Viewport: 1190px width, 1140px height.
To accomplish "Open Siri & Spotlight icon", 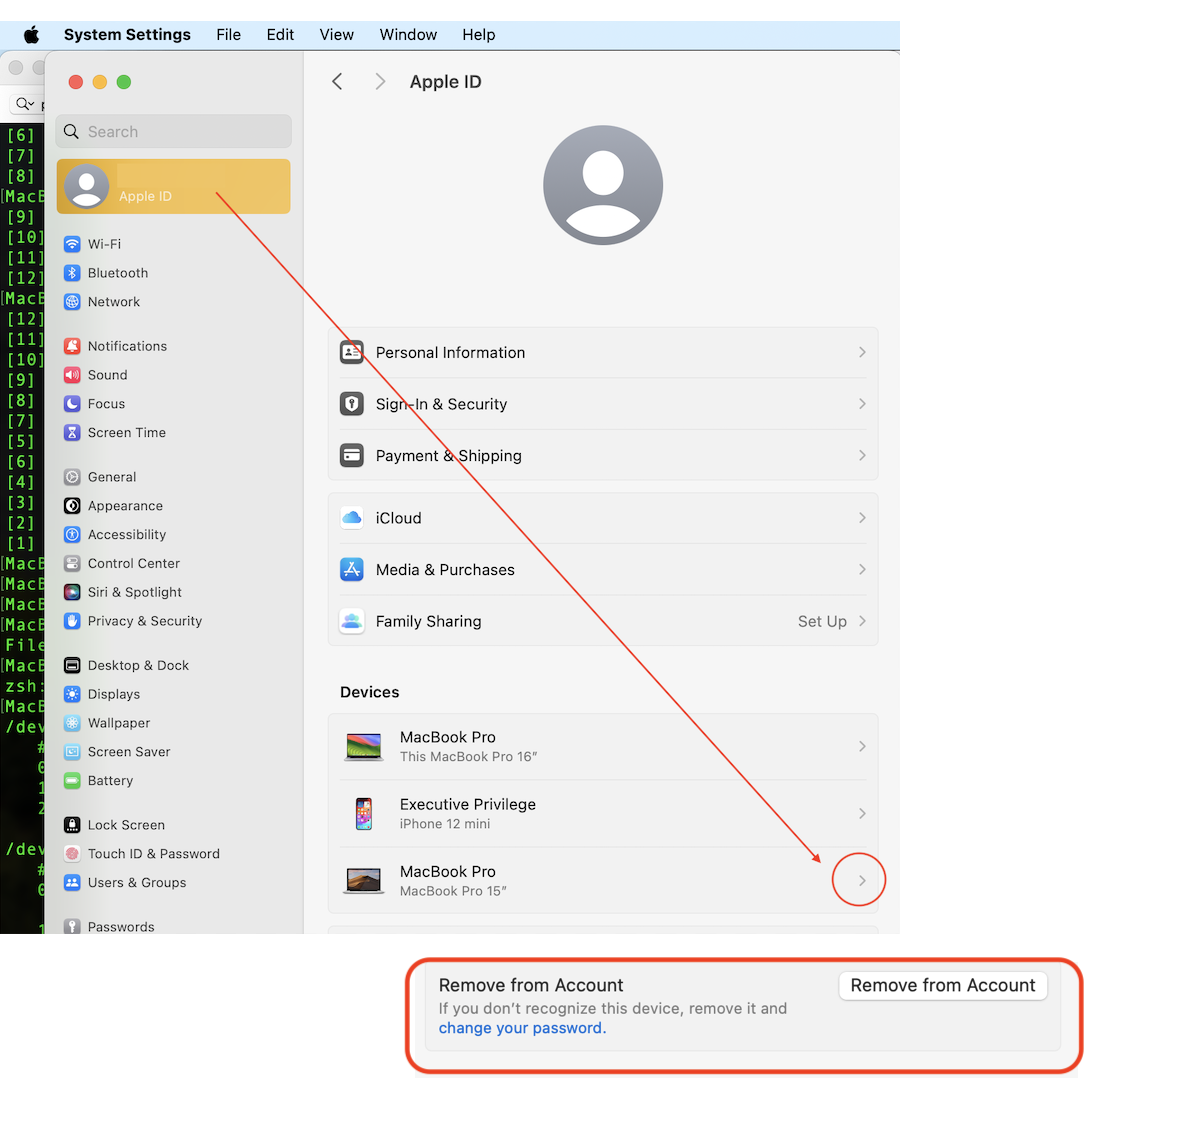I will (72, 592).
